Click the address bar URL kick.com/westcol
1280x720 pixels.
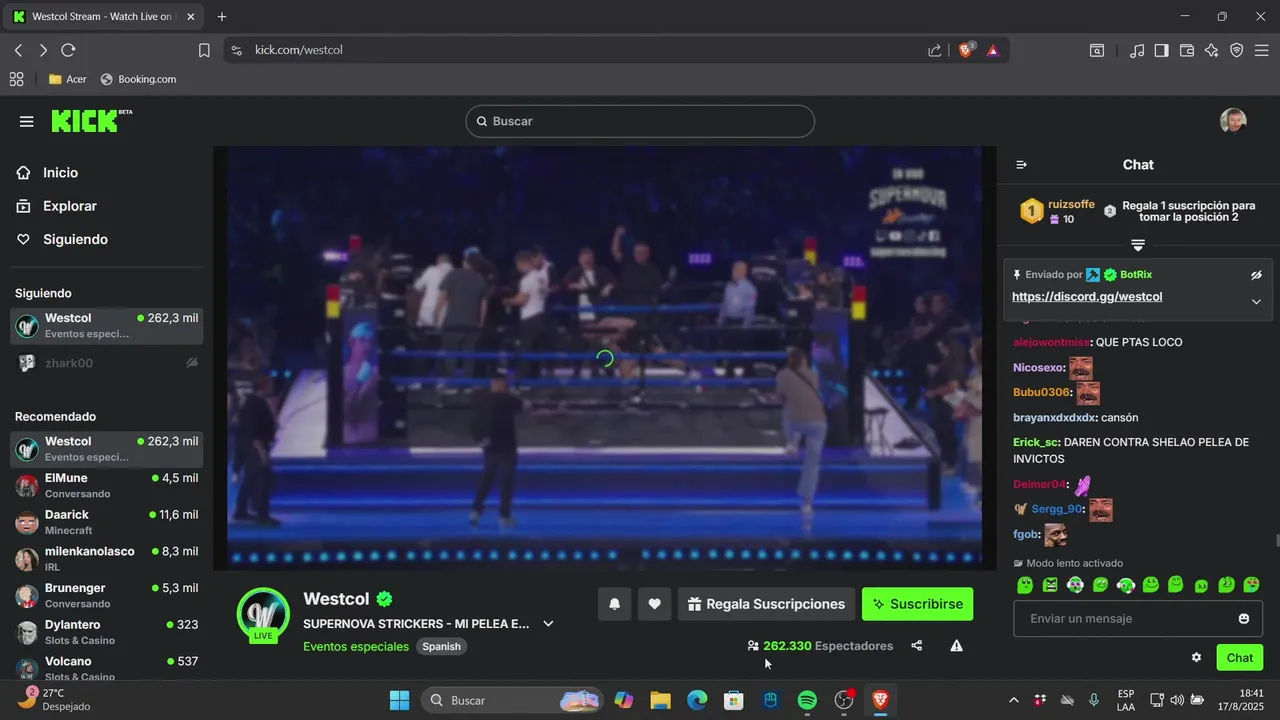point(299,50)
